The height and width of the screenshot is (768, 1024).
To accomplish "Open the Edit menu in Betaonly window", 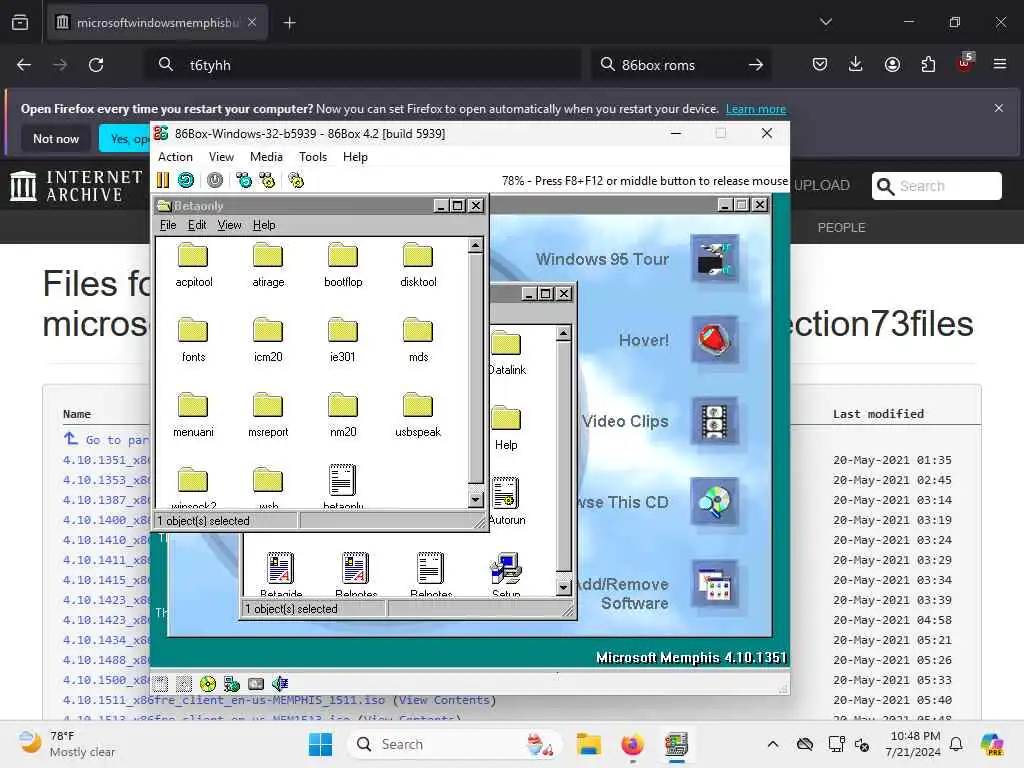I will pos(197,225).
